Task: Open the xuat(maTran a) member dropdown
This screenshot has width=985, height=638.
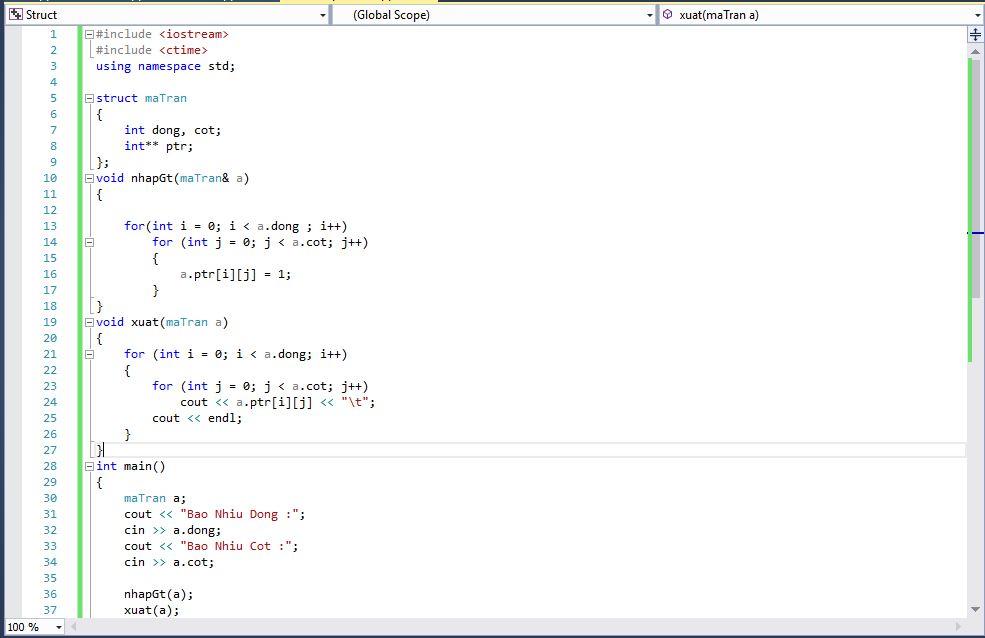Action: pos(977,15)
